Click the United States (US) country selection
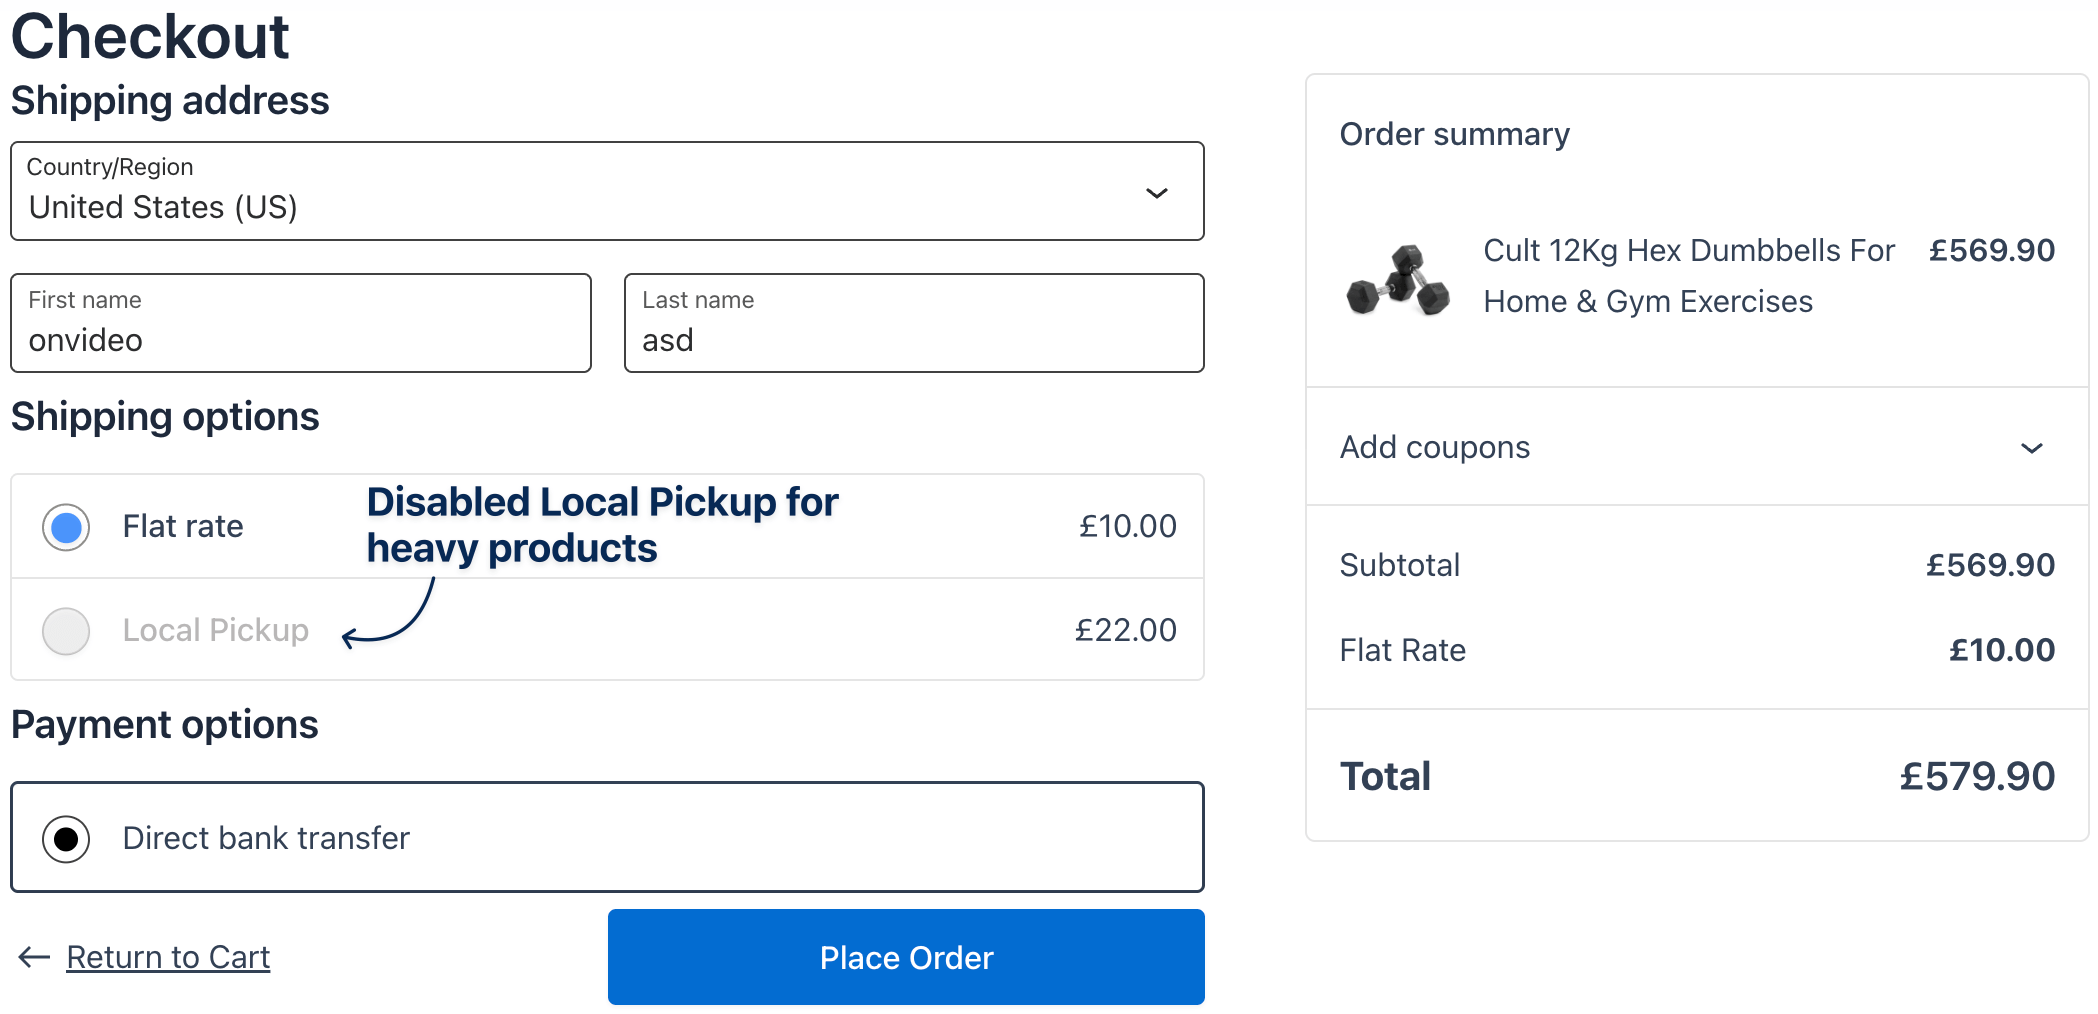The image size is (2098, 1014). 163,207
